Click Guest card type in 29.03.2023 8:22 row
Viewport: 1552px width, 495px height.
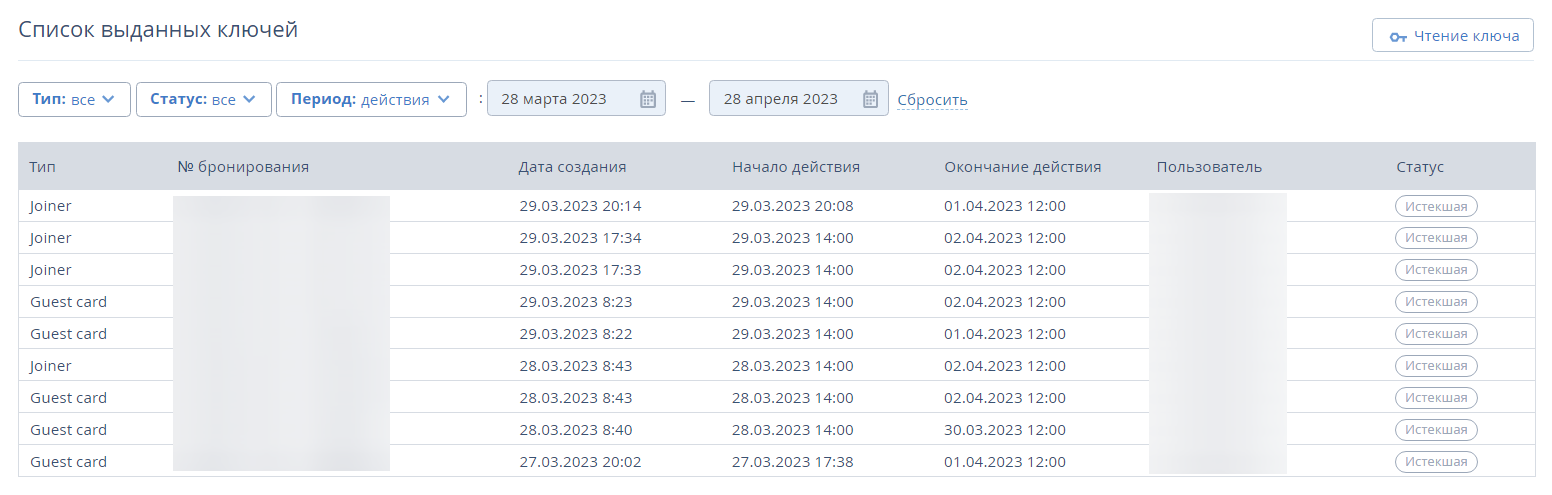pos(68,334)
